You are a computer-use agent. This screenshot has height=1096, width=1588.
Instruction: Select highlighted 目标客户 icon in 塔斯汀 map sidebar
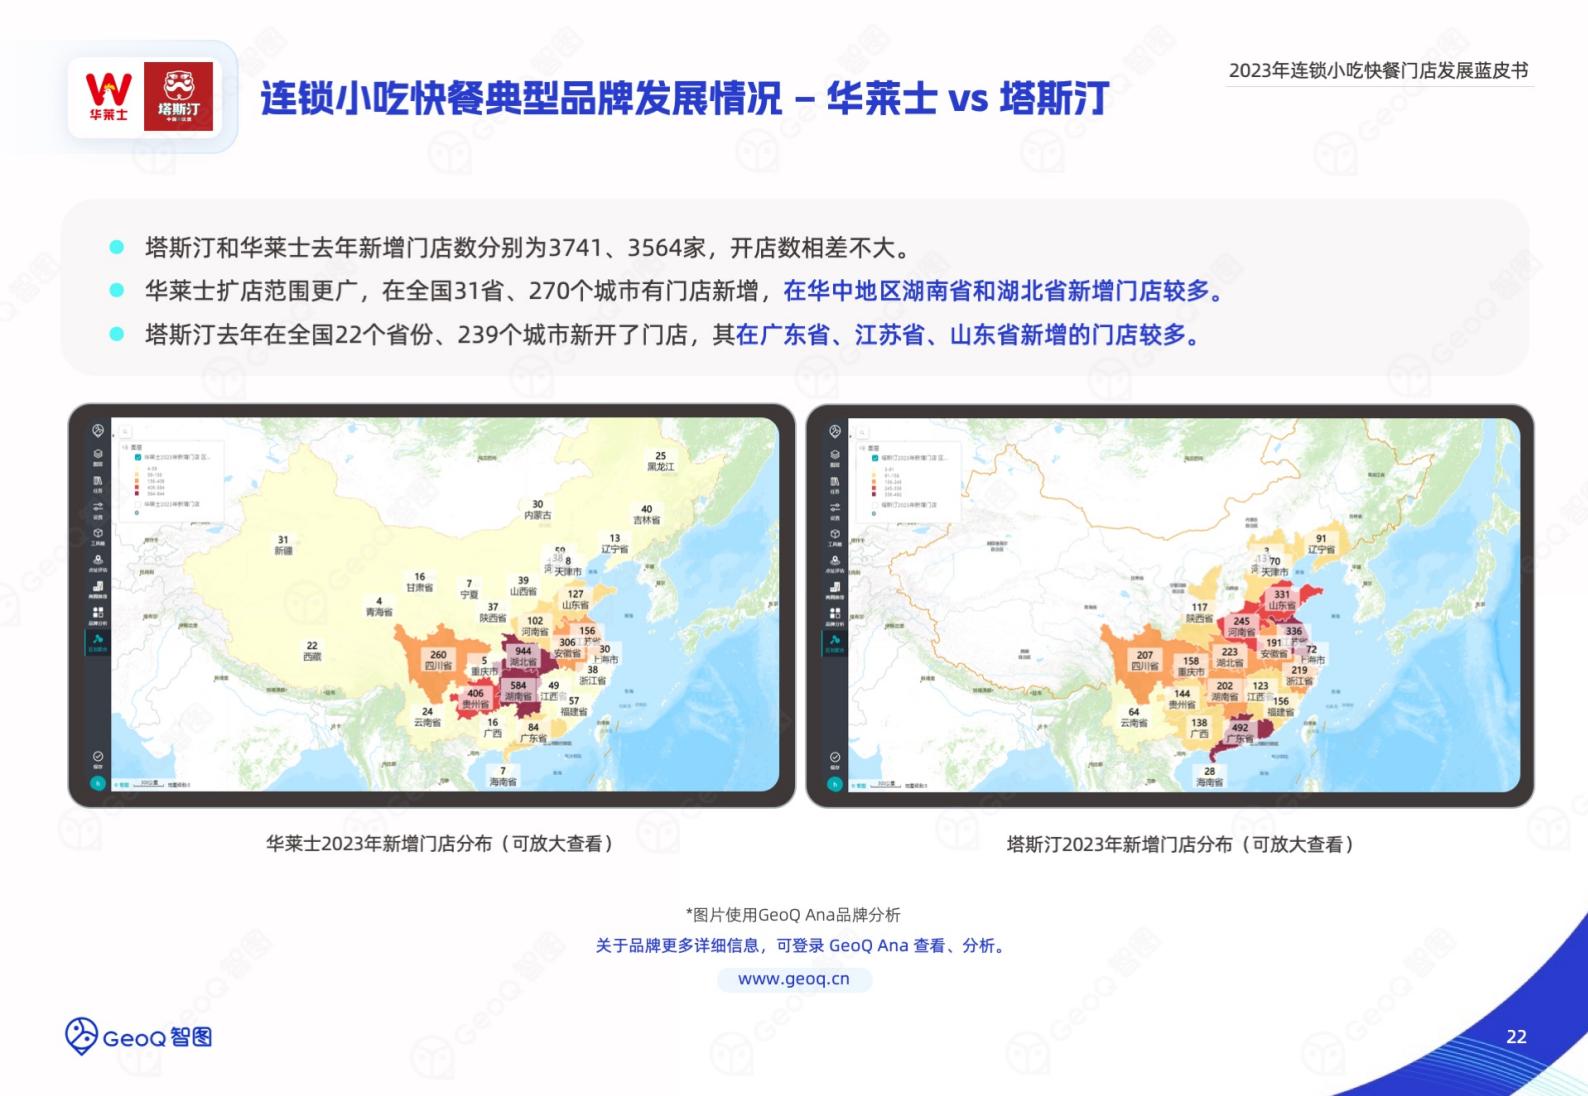pyautogui.click(x=835, y=642)
